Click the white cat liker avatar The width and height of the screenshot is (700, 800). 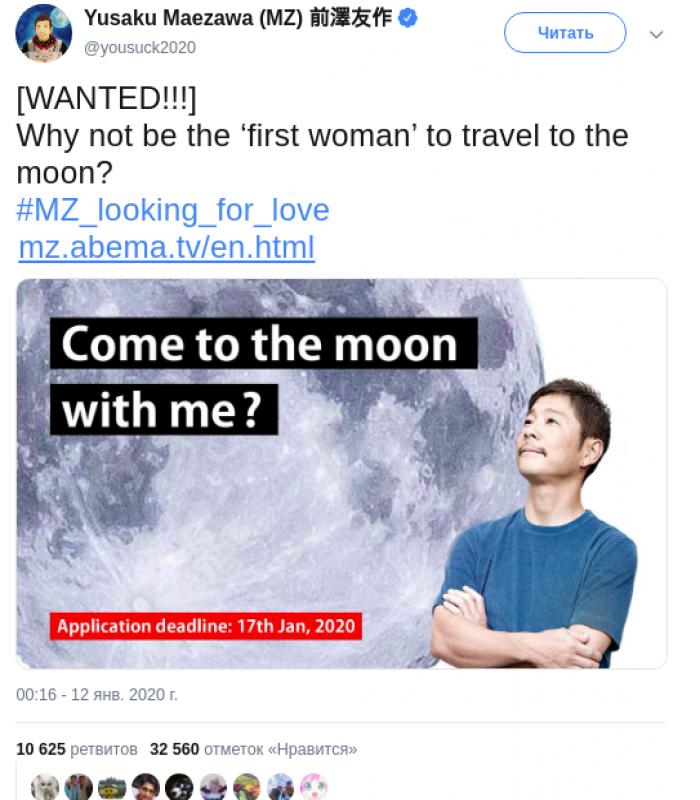click(45, 787)
